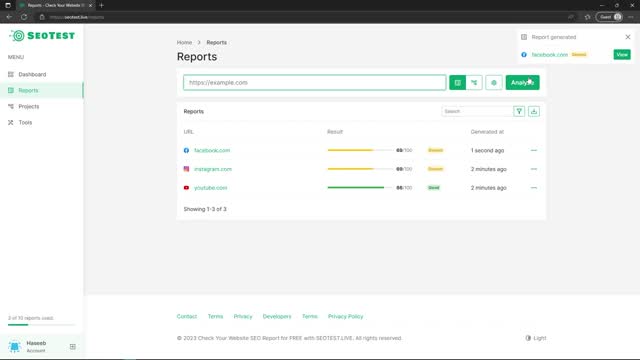Screen dimensions: 640x360
Task: Open the Privacy footer link
Action: pyautogui.click(x=243, y=316)
